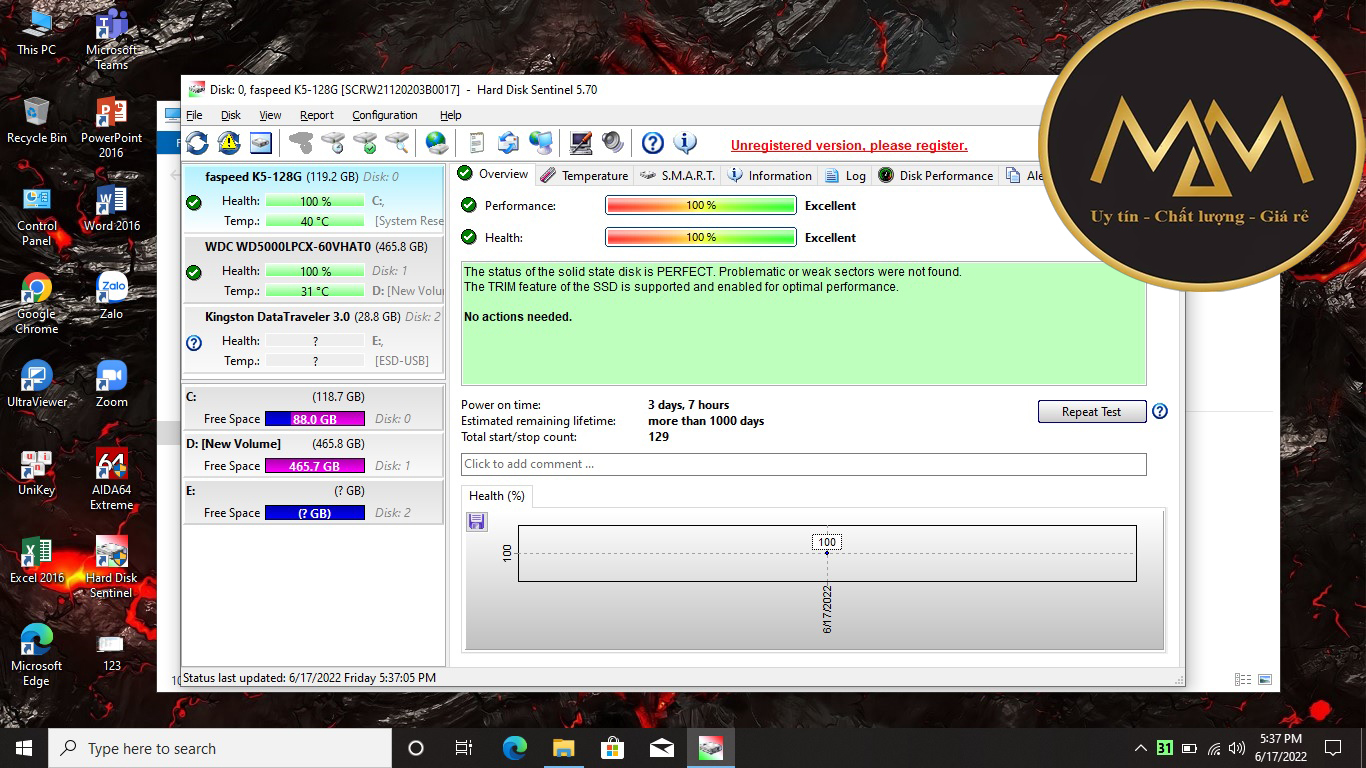This screenshot has width=1366, height=768.
Task: Click the 'Status last updated' status bar text
Action: pos(310,678)
